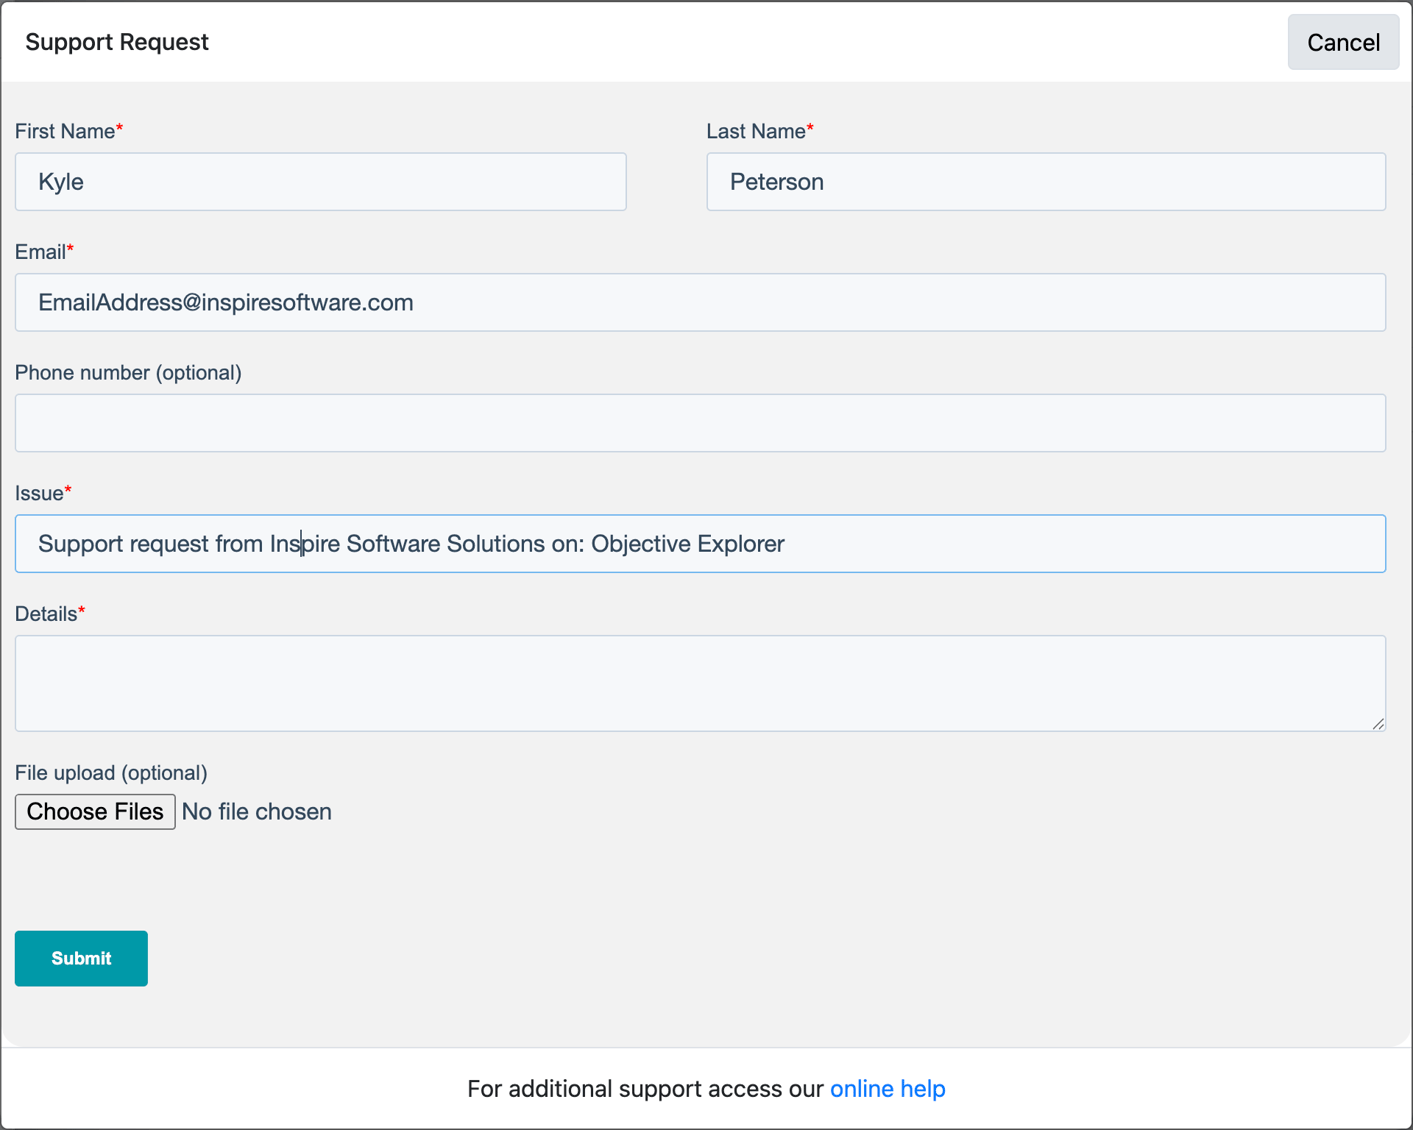Focus the empty Phone number field
Image resolution: width=1413 pixels, height=1130 pixels.
(700, 423)
